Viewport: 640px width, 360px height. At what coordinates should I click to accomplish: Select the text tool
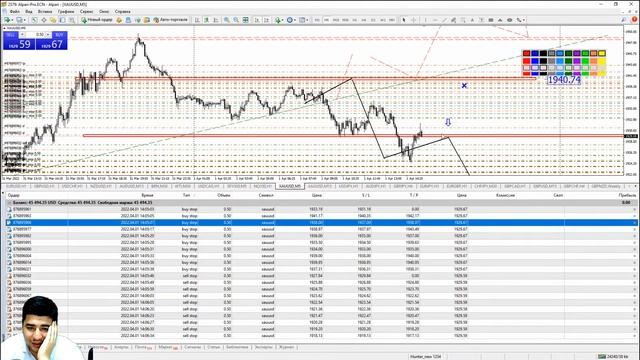(x=472, y=20)
